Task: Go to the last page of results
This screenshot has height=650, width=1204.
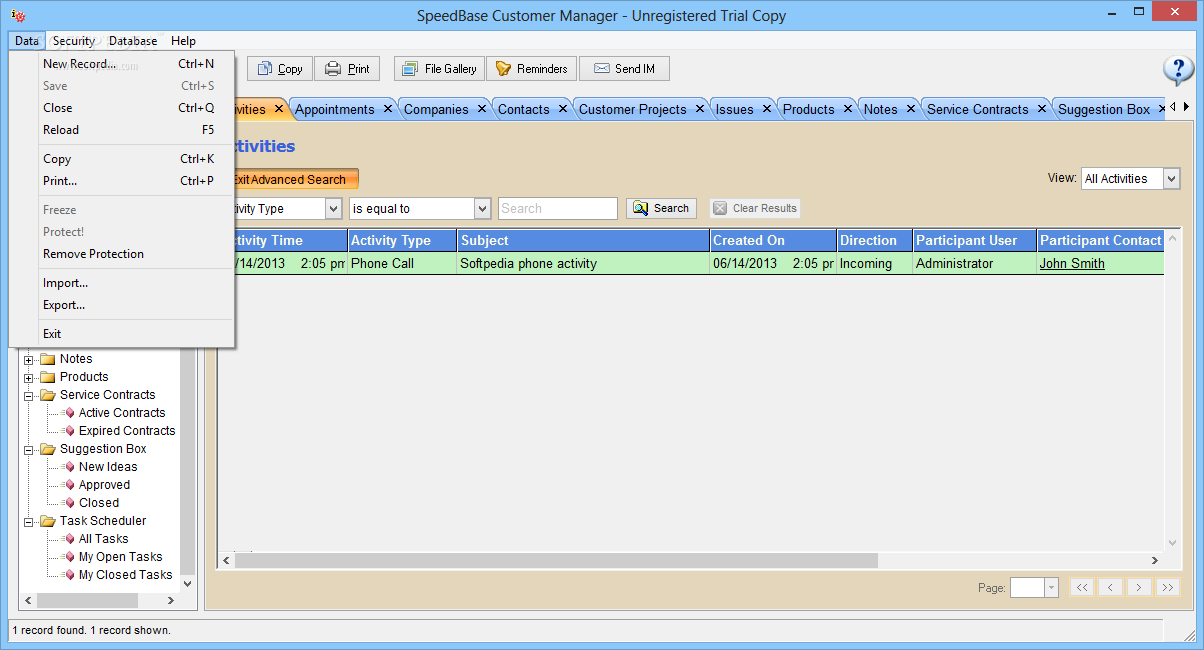Action: tap(1168, 588)
